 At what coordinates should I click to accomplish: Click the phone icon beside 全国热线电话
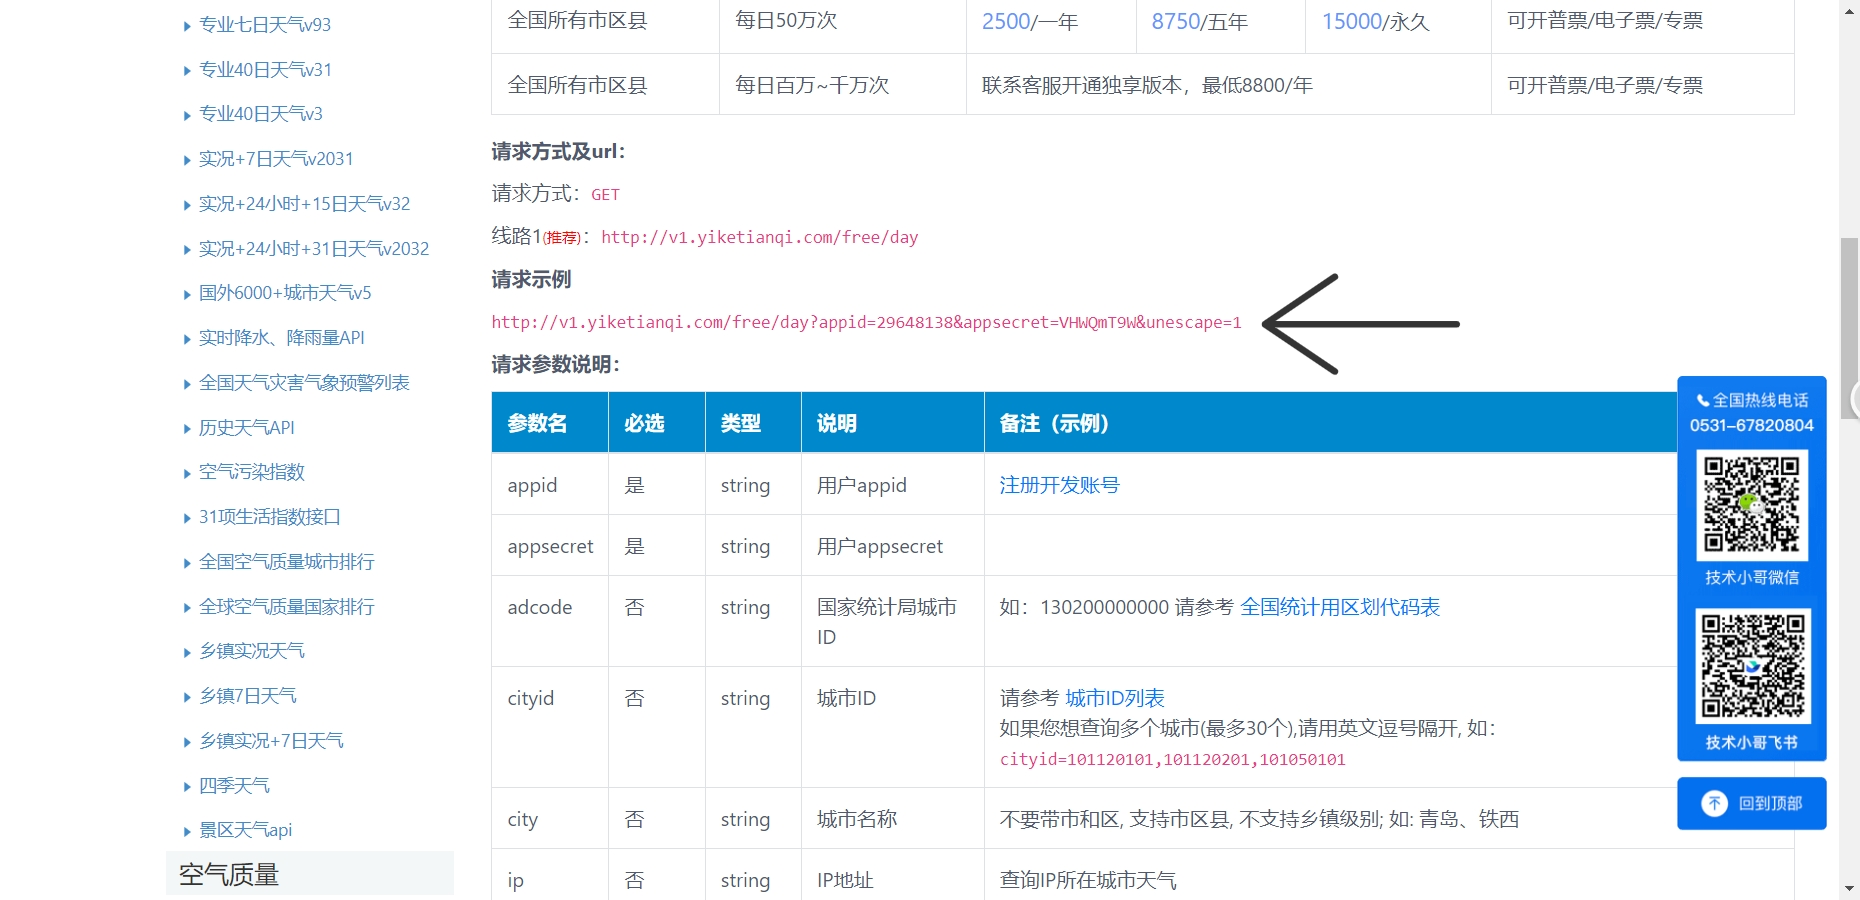click(x=1702, y=401)
